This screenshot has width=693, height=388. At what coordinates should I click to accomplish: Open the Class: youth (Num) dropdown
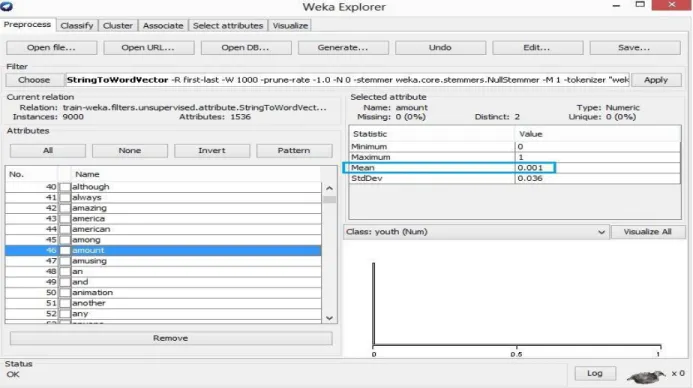[x=476, y=232]
